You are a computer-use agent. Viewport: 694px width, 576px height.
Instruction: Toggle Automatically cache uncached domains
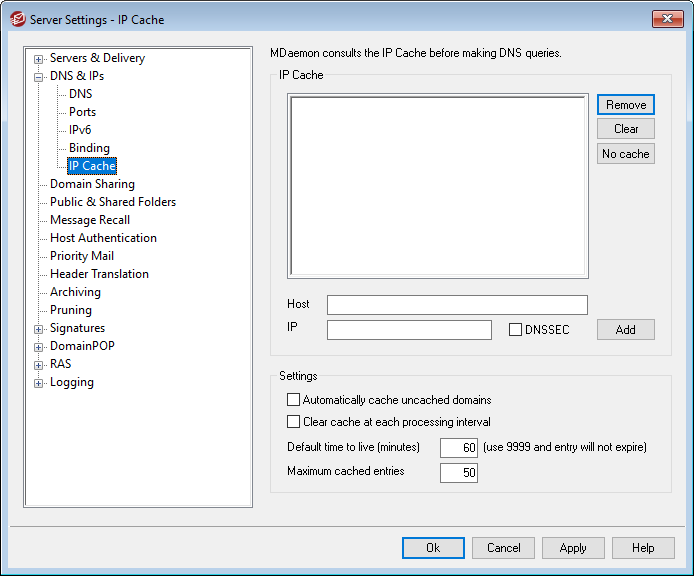tap(294, 400)
